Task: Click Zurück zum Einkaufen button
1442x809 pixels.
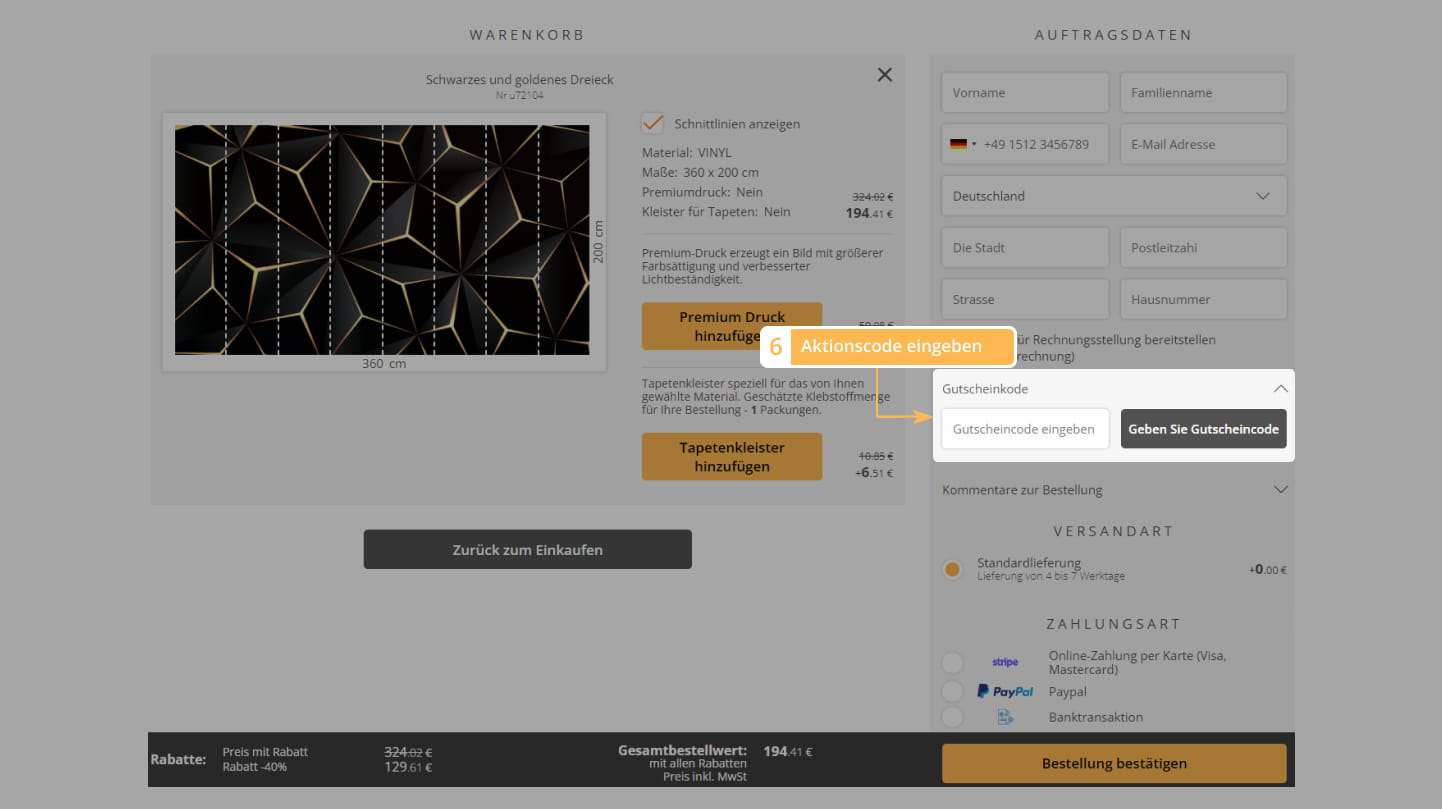Action: (x=527, y=550)
